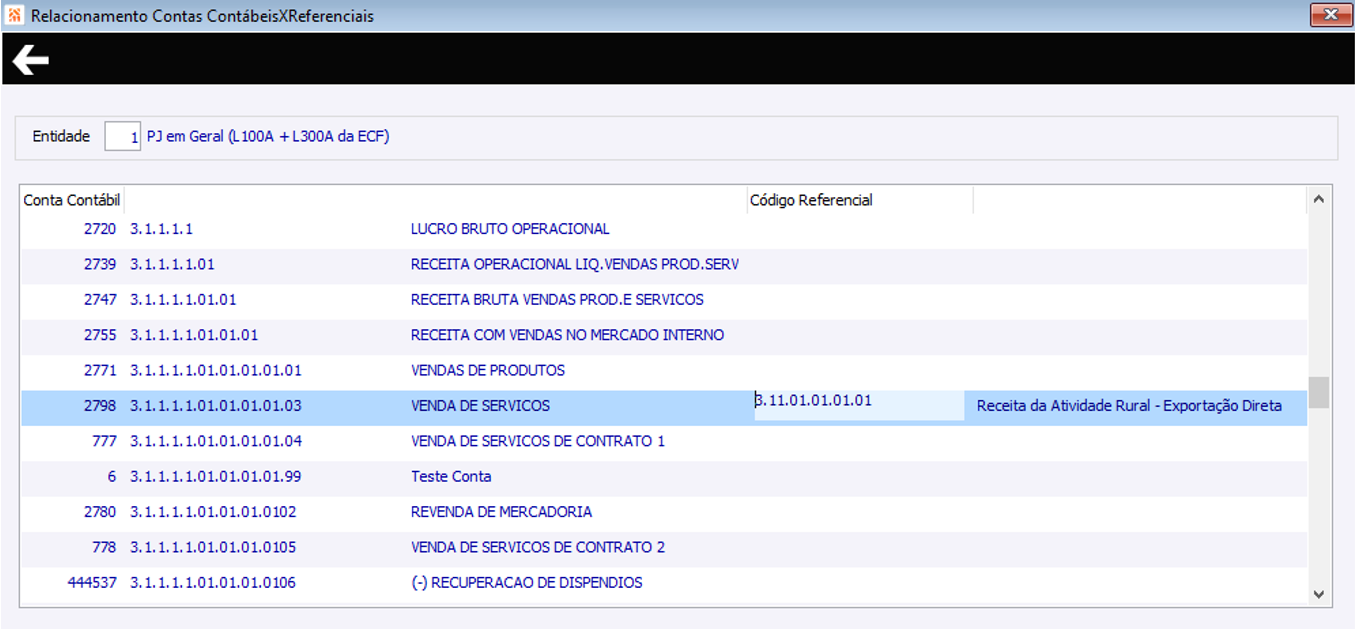Select account number 2739
This screenshot has width=1355, height=629.
point(100,264)
